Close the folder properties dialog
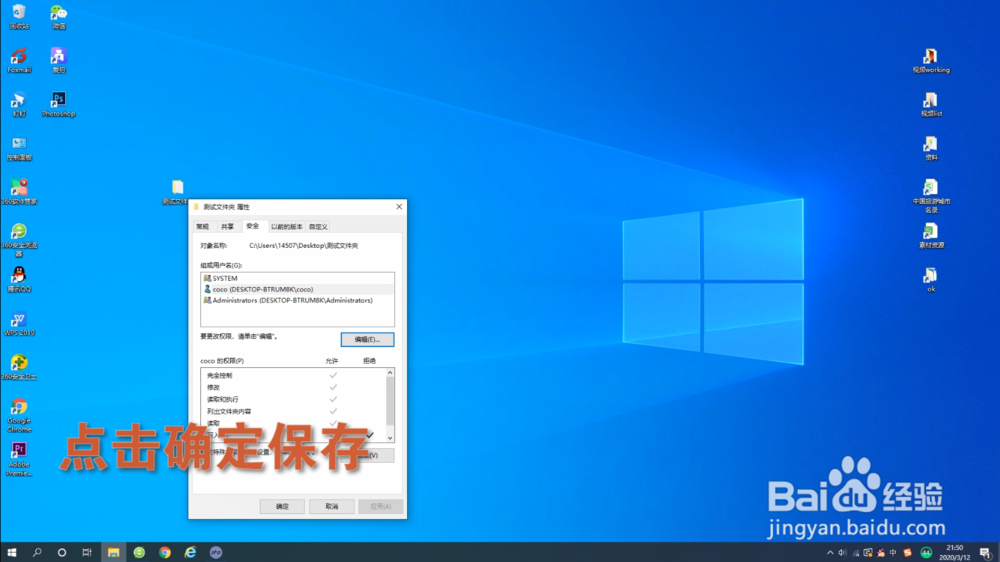Screen dimensions: 1000x562 point(399,207)
